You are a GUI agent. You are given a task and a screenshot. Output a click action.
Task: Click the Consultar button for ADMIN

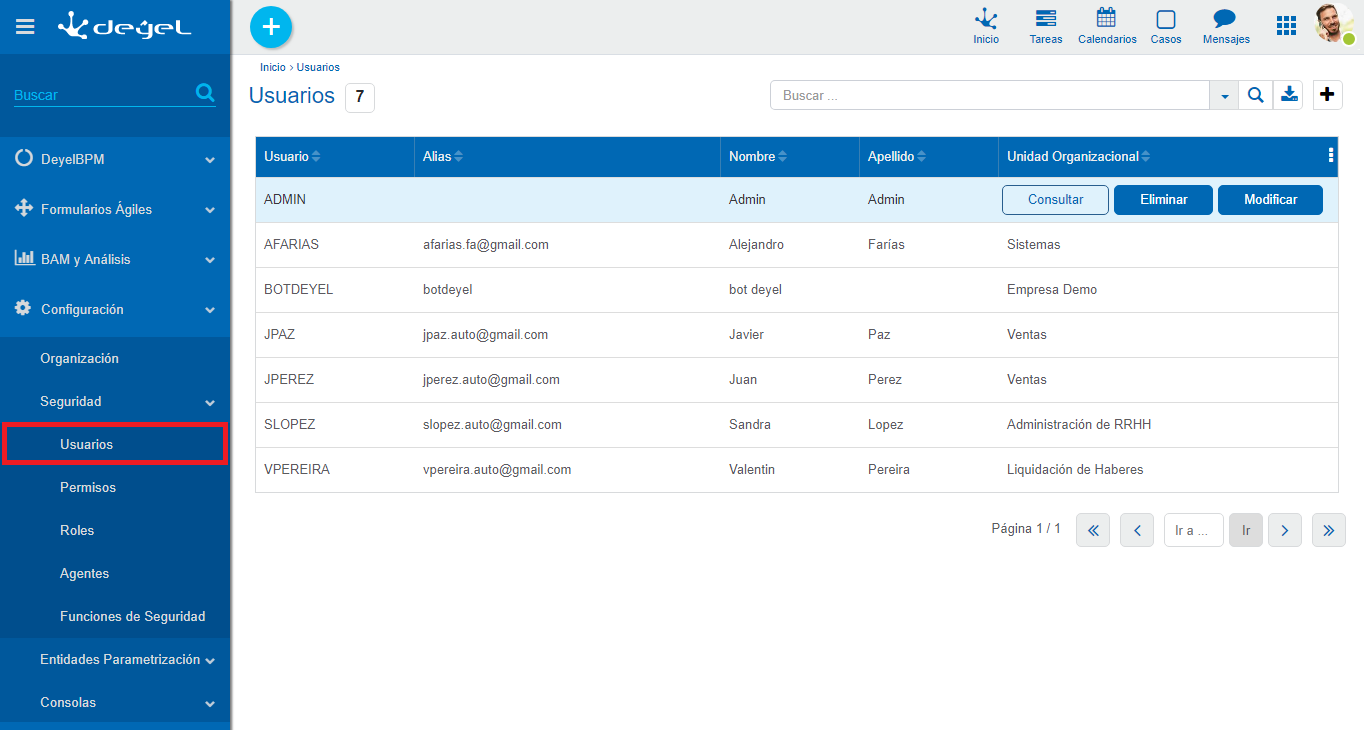[1055, 200]
